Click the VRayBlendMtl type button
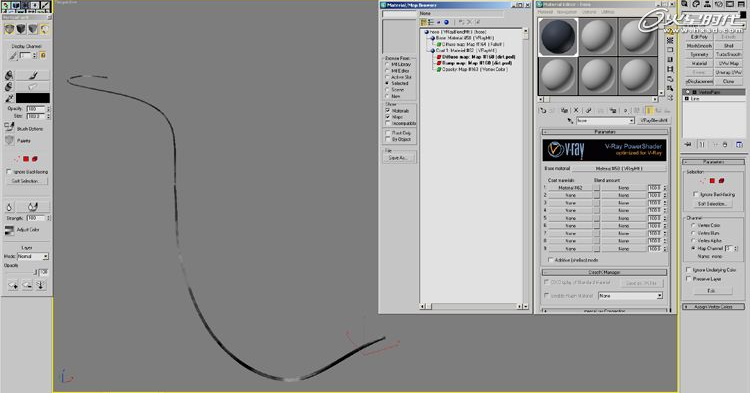 [x=654, y=120]
